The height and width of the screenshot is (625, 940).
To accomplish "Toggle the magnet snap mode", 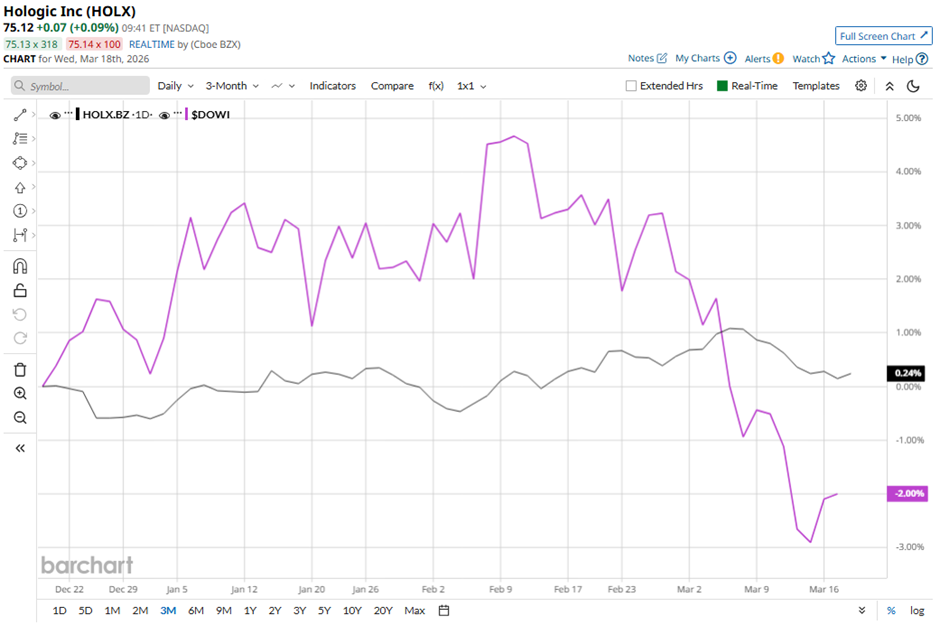I will pyautogui.click(x=20, y=266).
